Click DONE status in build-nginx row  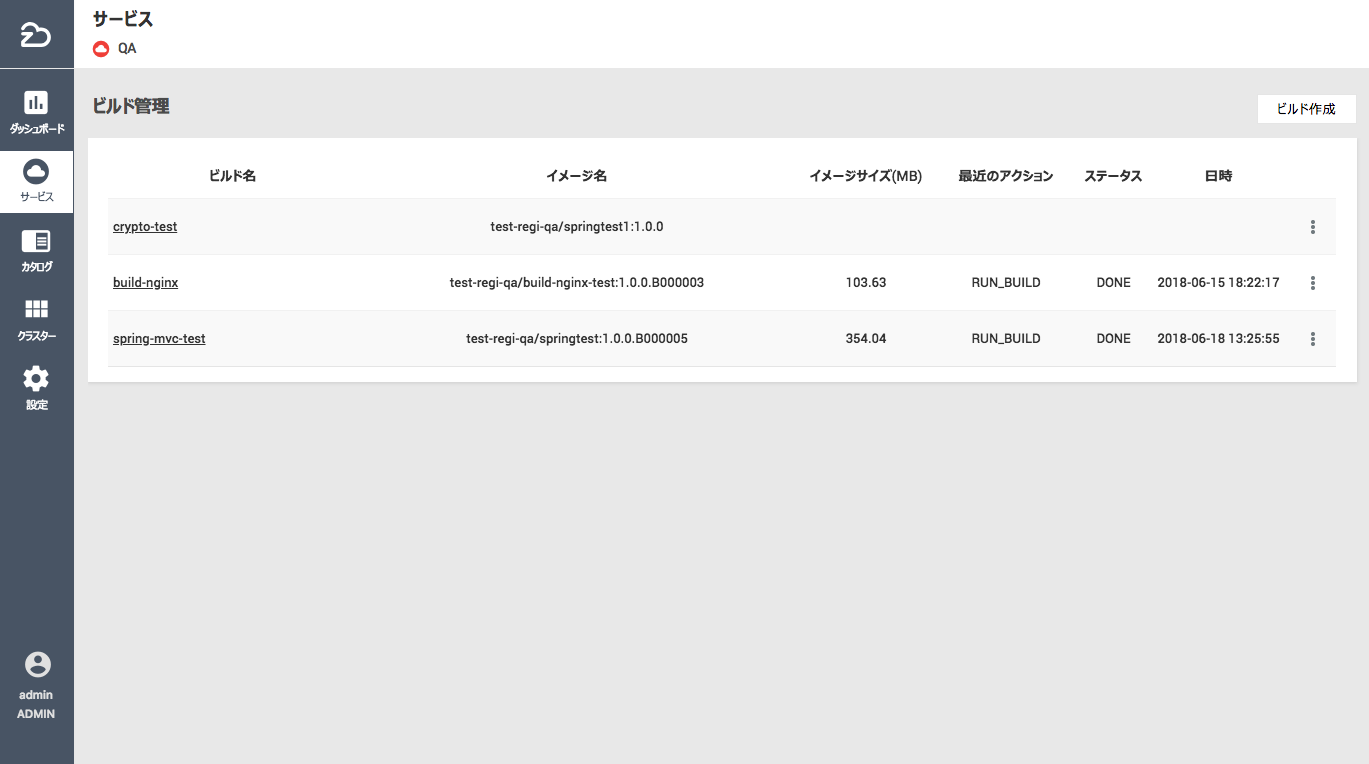[x=1113, y=283]
